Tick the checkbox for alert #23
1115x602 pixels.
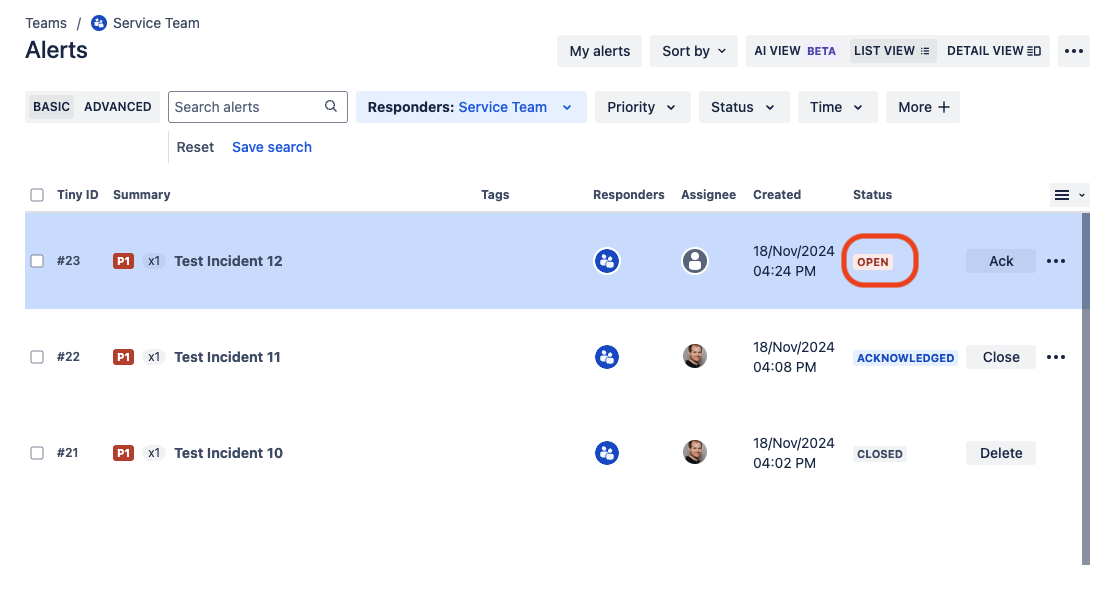click(37, 261)
